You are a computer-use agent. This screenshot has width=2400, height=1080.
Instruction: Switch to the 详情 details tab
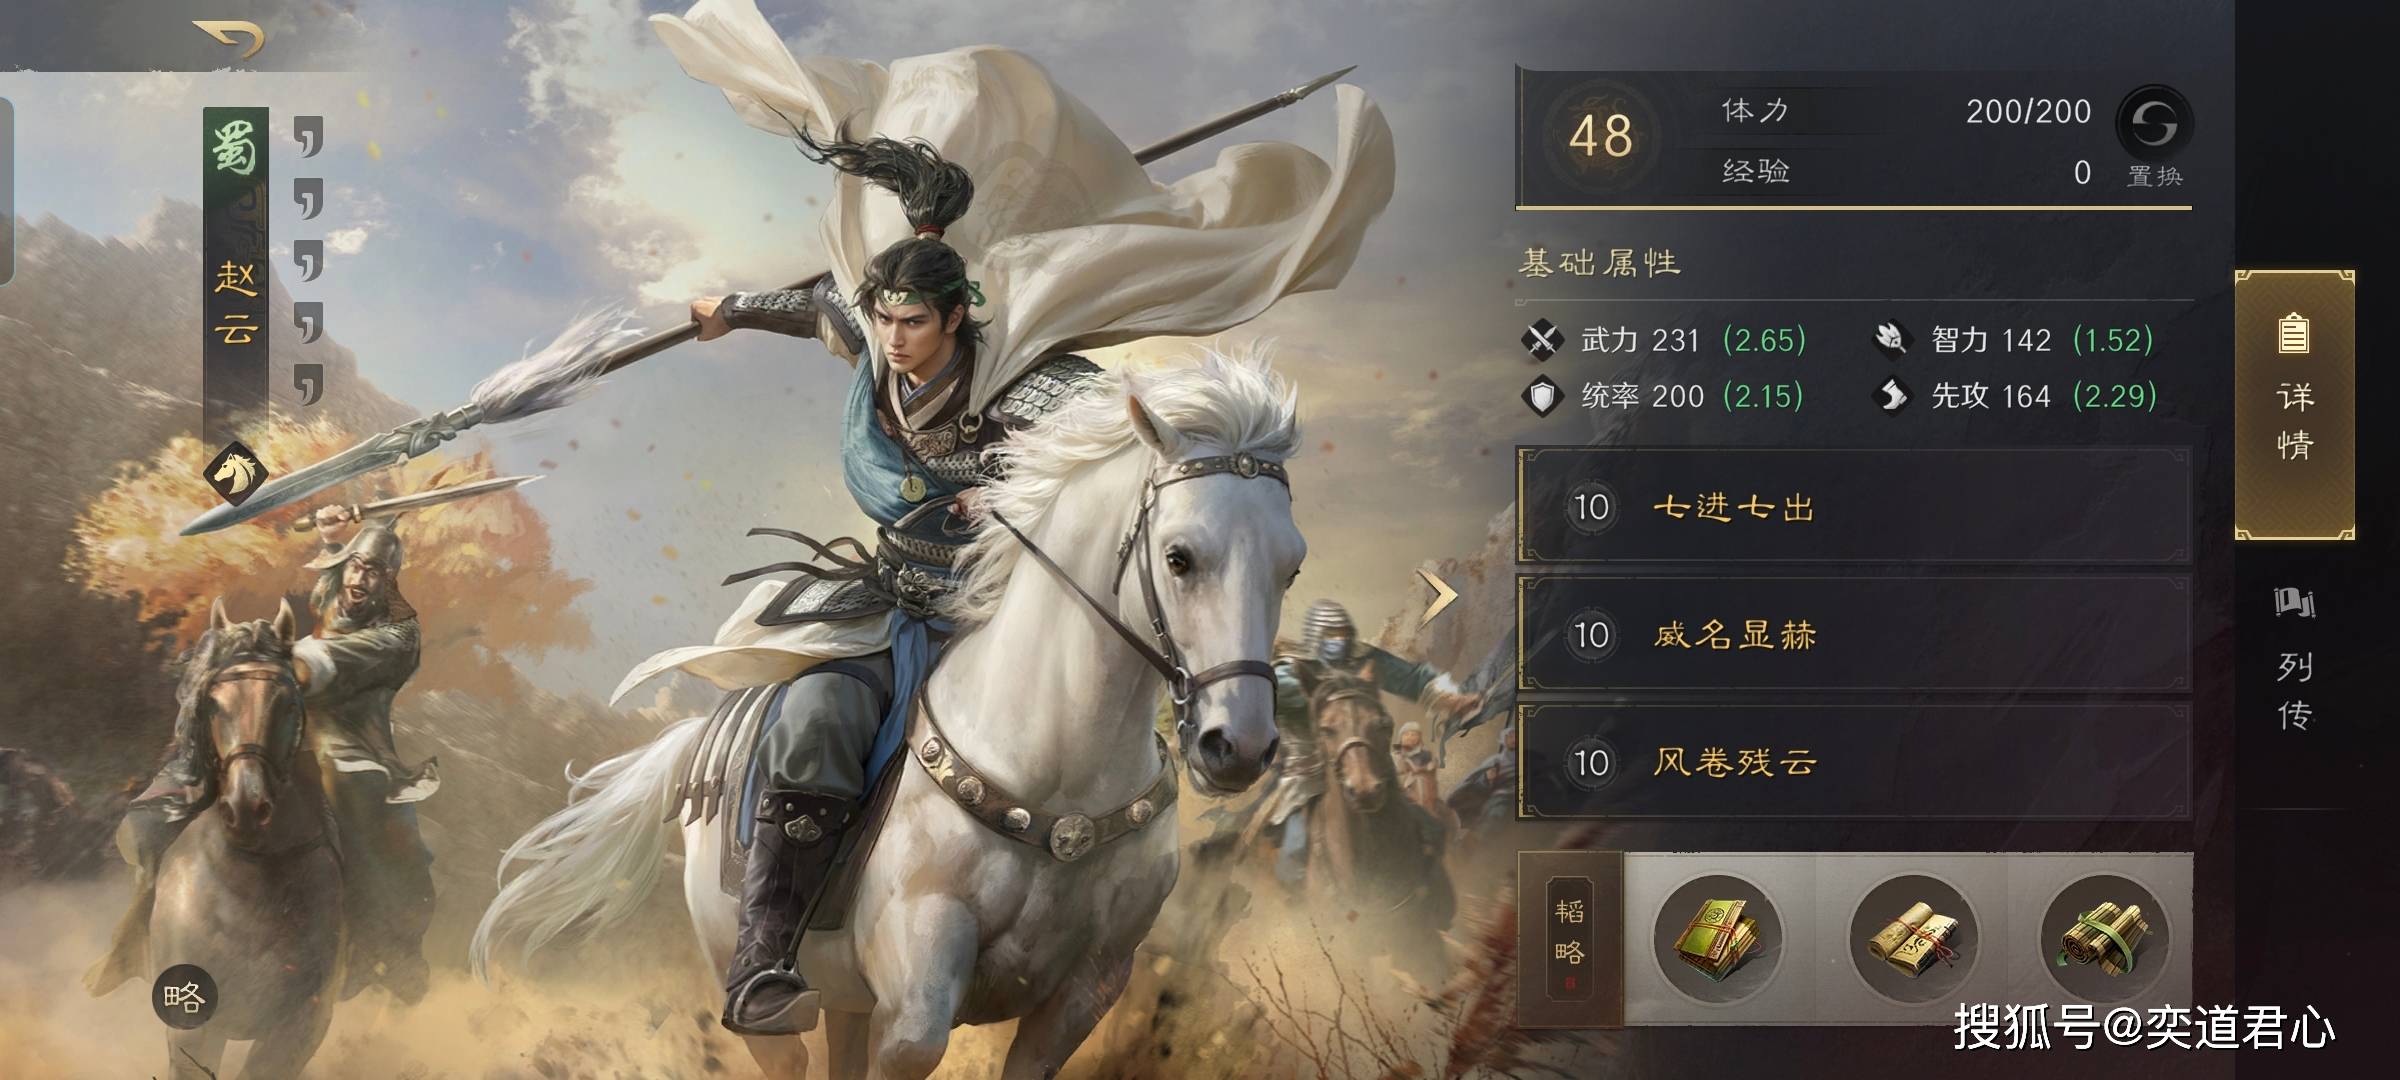pyautogui.click(x=2294, y=405)
